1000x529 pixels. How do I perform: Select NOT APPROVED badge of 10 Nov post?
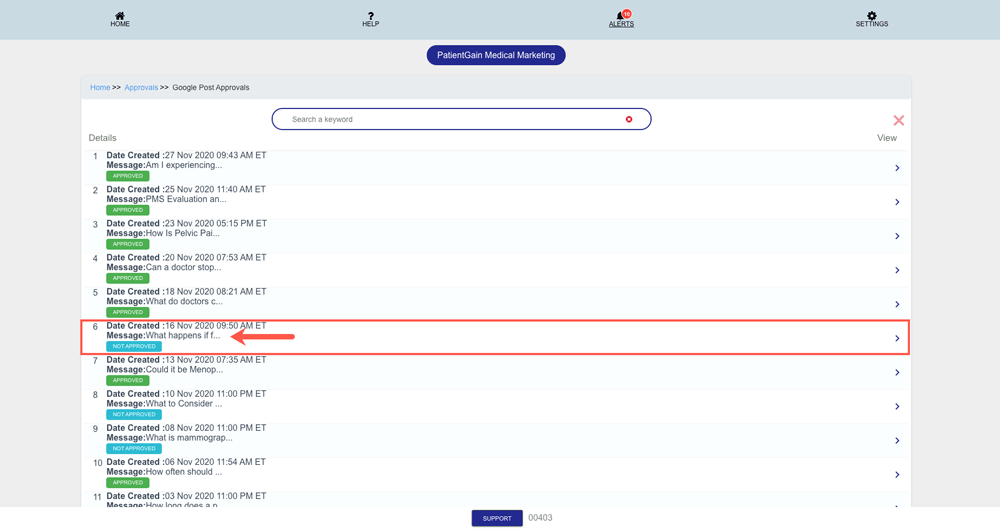134,414
